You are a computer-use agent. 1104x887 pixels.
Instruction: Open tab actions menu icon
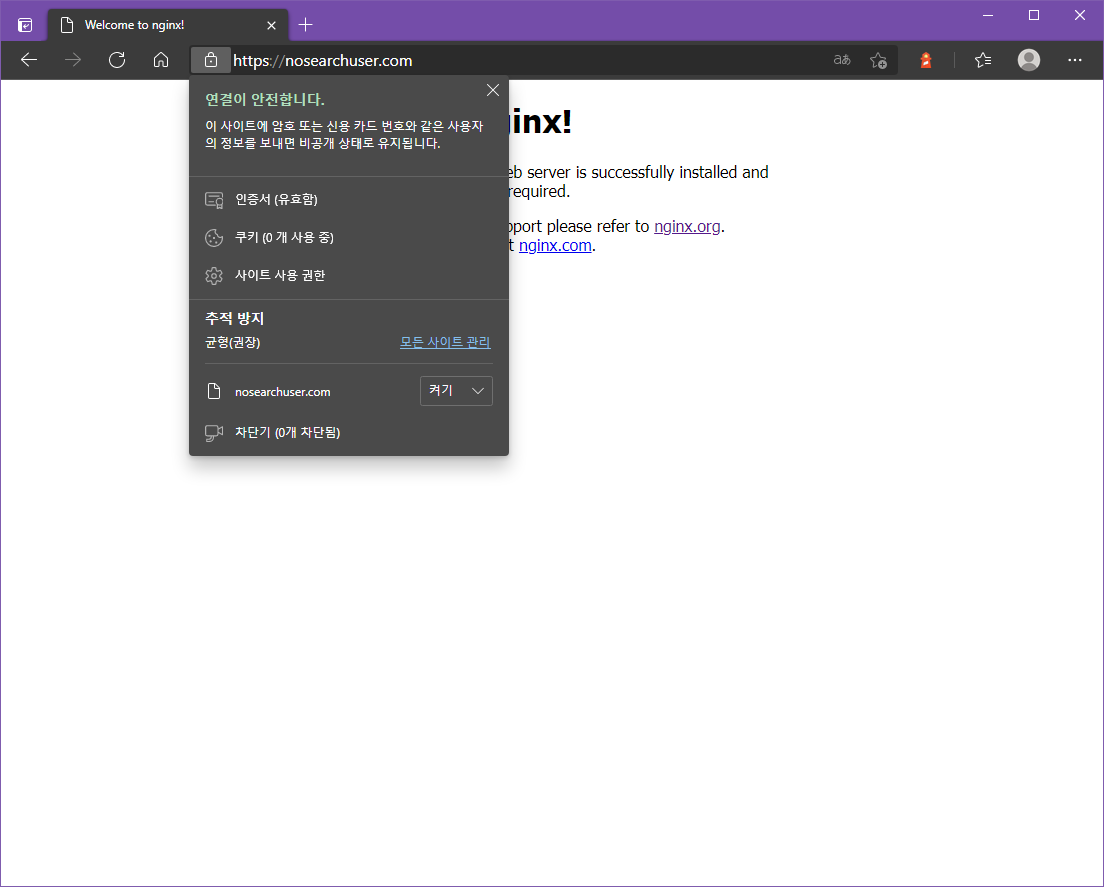click(x=25, y=25)
